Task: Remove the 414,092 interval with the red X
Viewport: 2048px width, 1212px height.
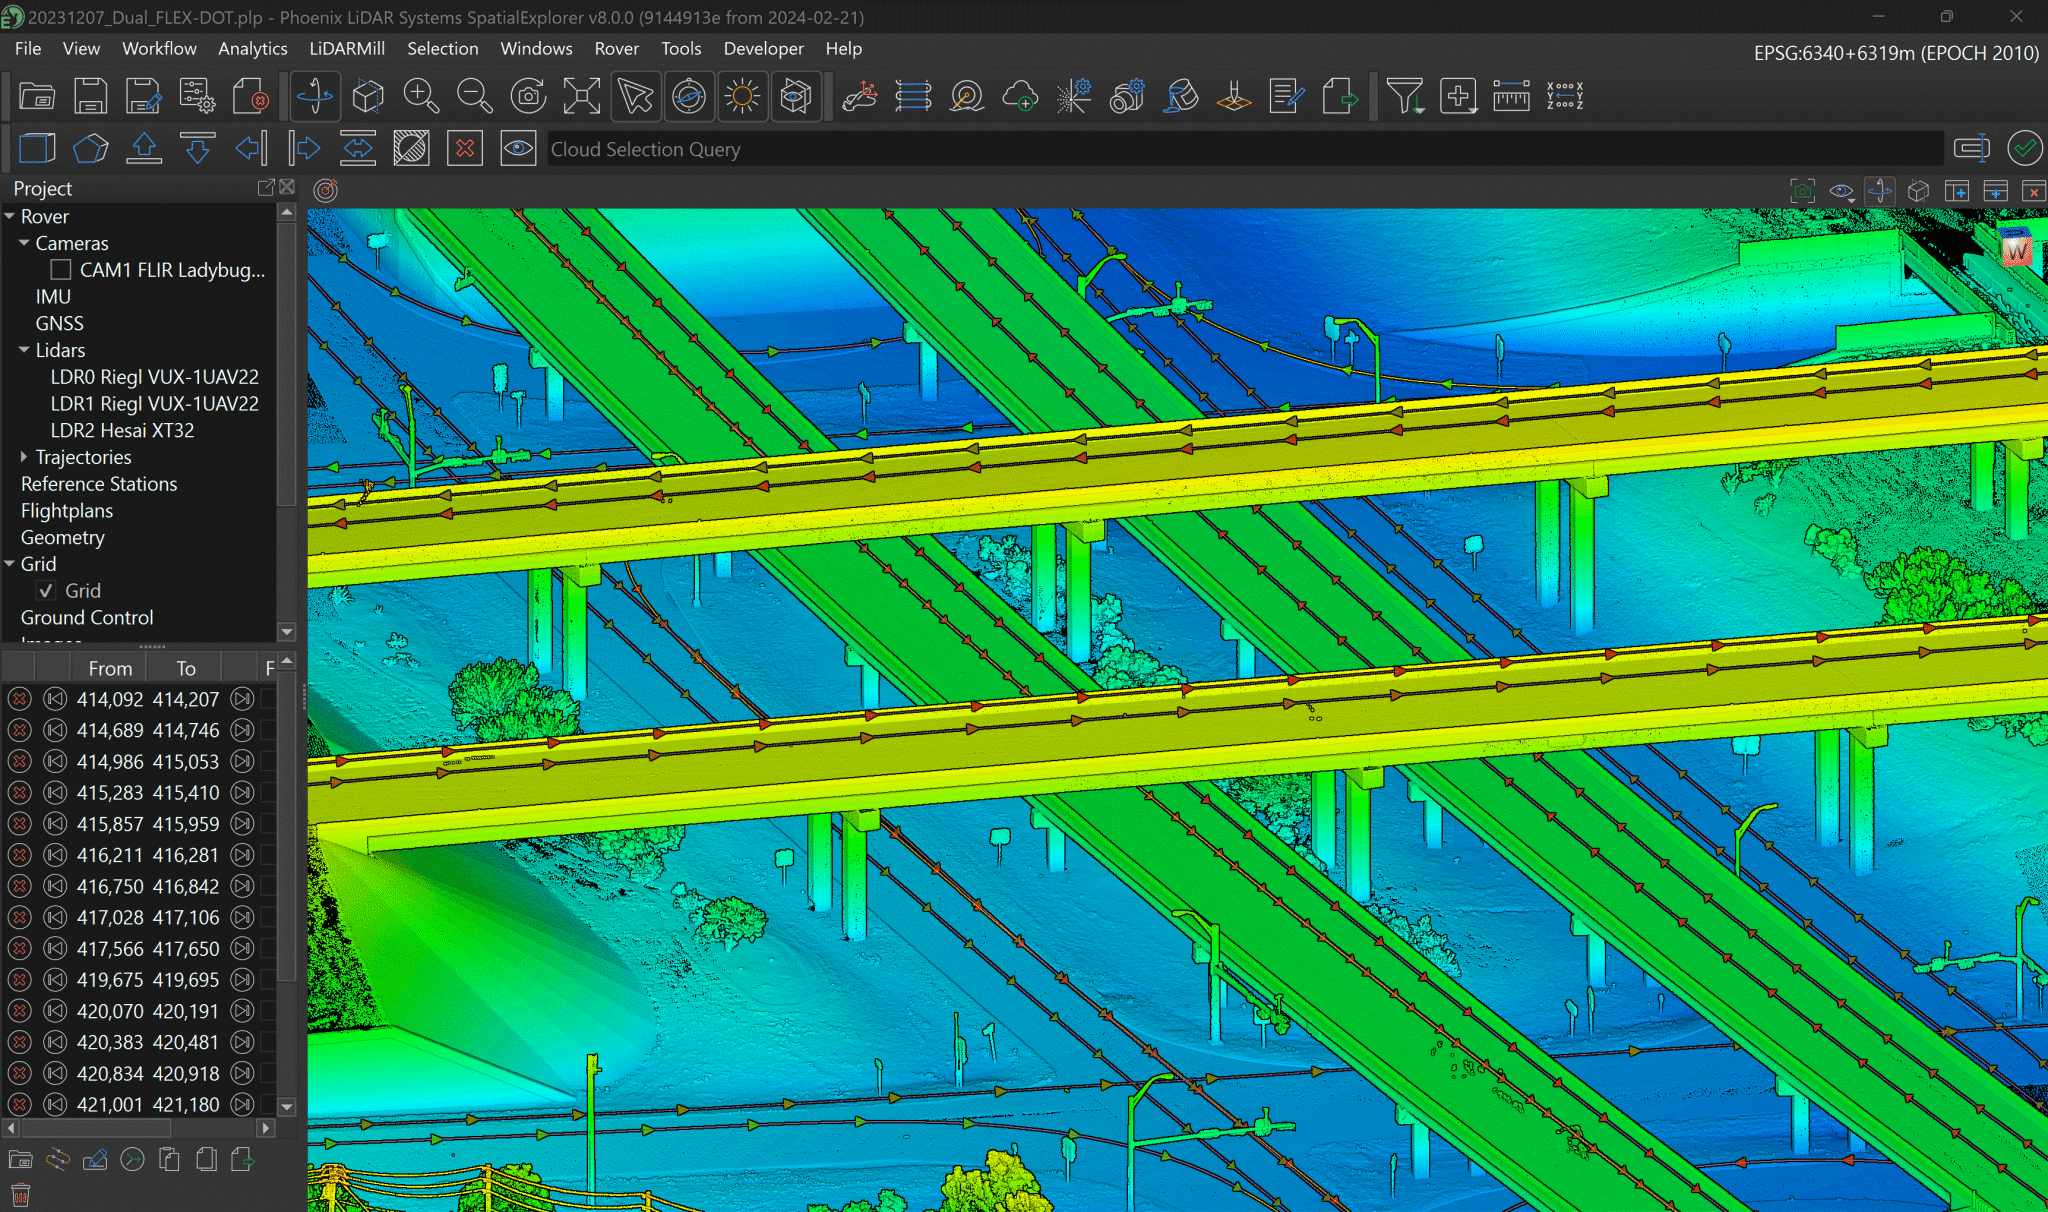Action: pos(19,699)
